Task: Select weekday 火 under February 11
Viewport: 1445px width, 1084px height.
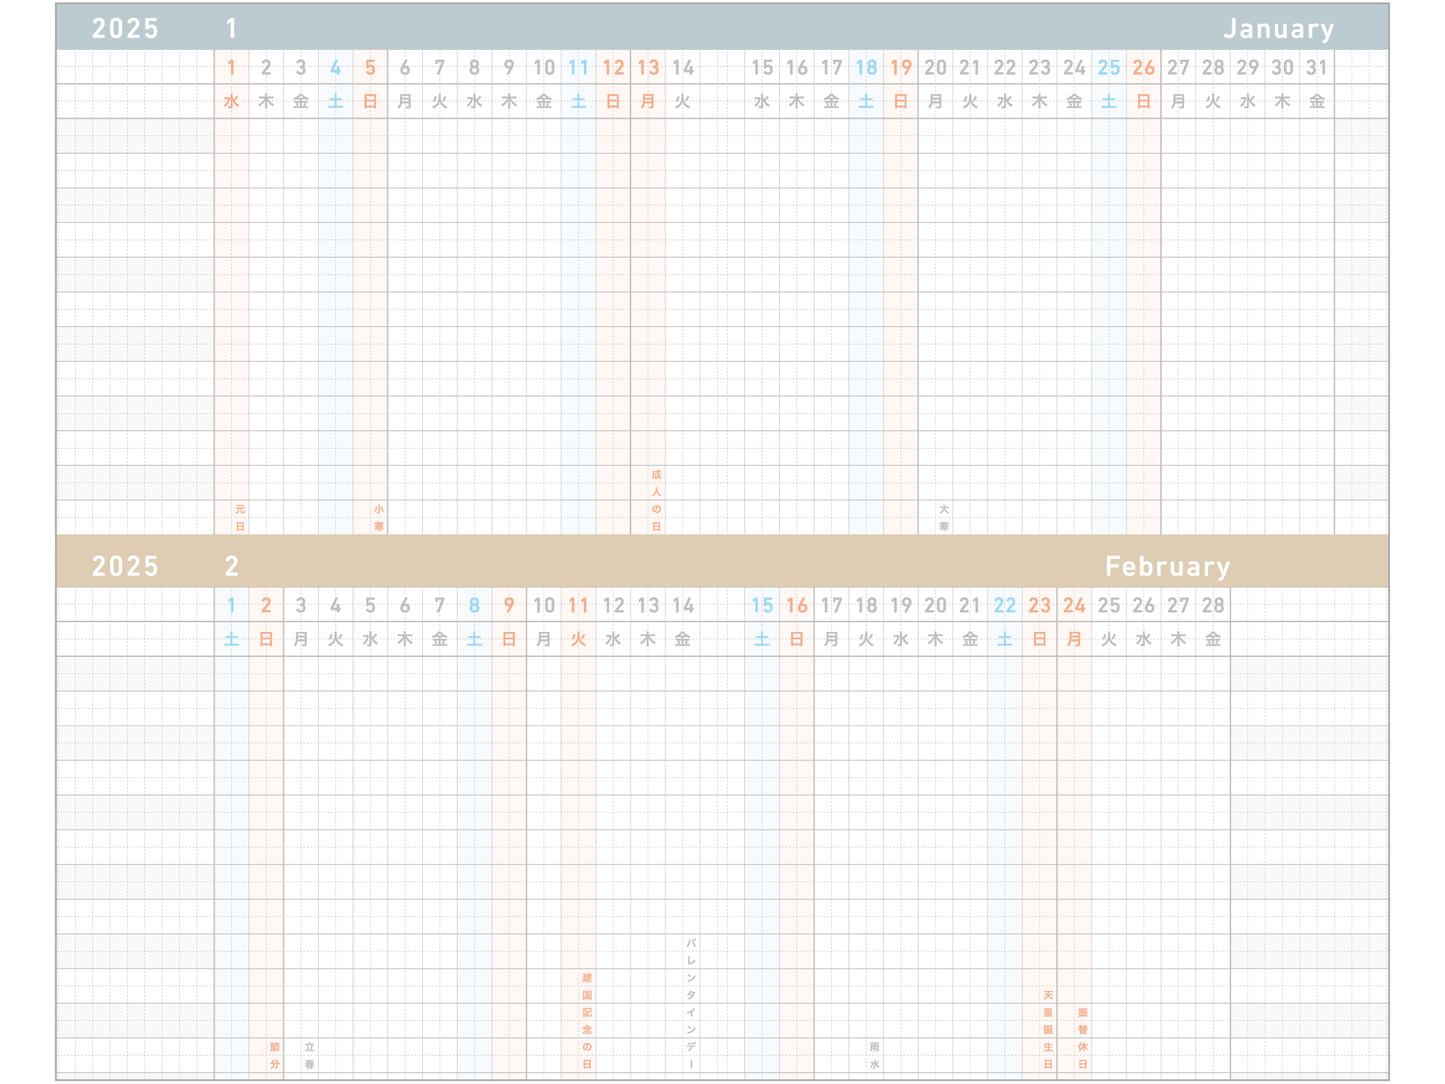Action: [578, 639]
